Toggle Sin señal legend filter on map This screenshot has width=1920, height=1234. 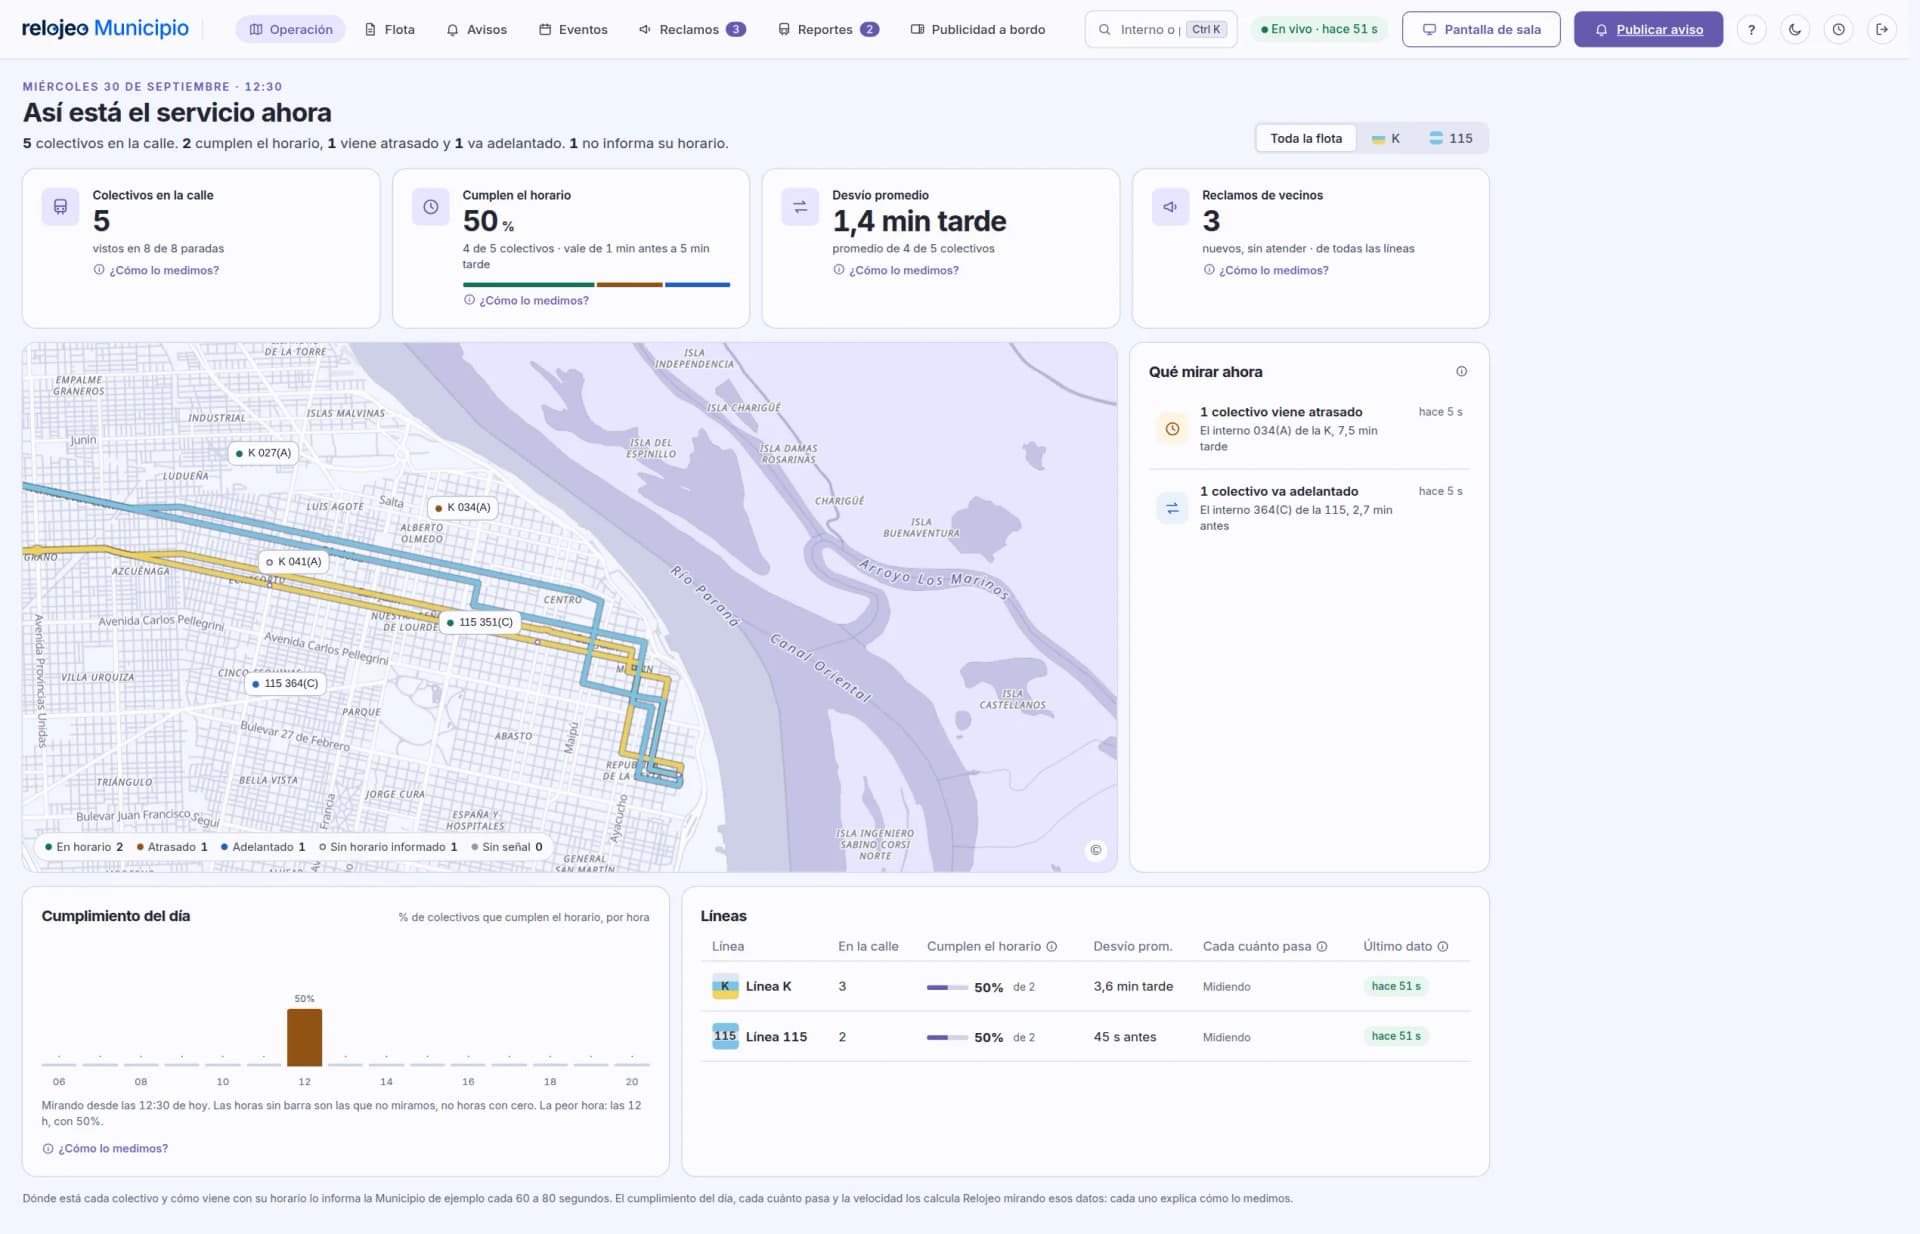(507, 847)
